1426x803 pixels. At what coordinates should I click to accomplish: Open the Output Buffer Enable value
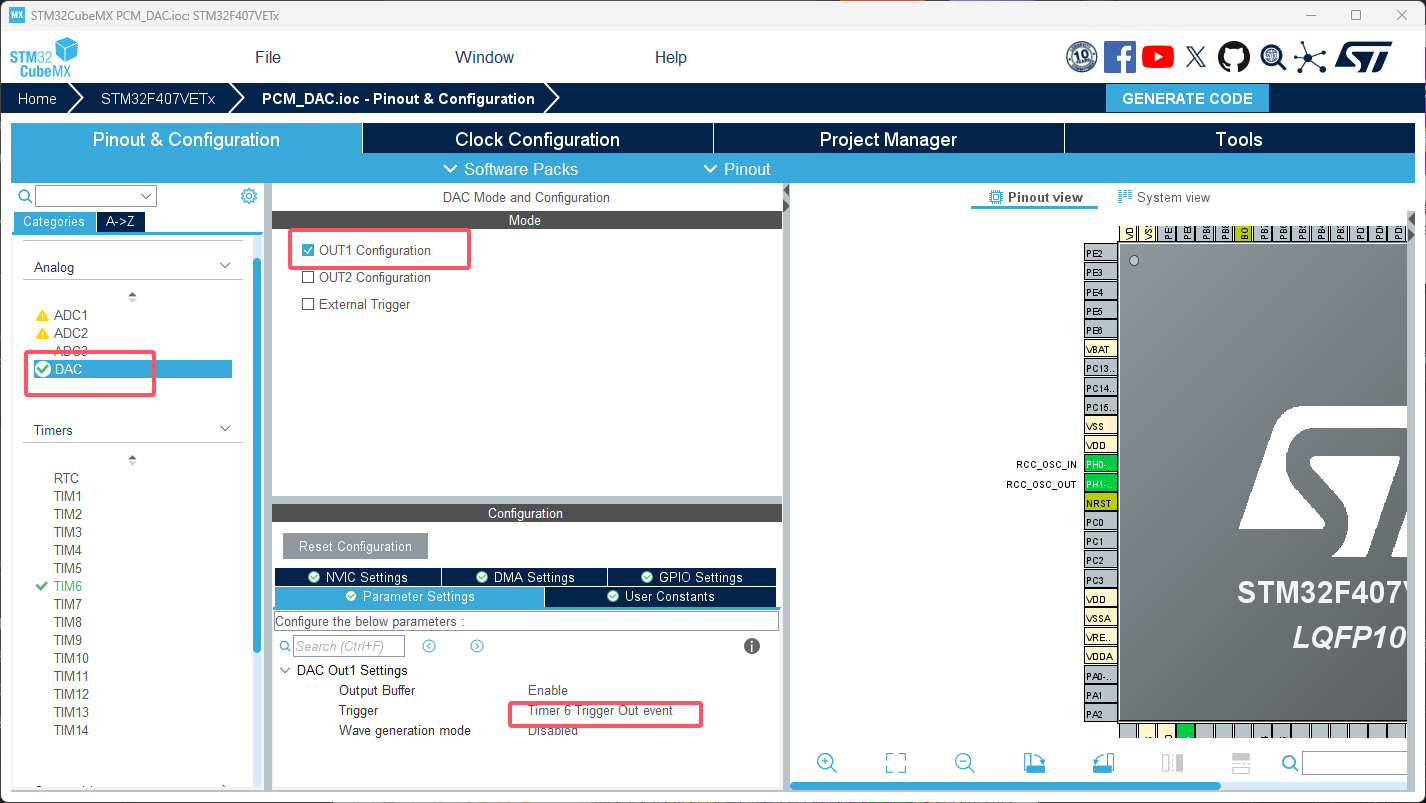coord(548,691)
